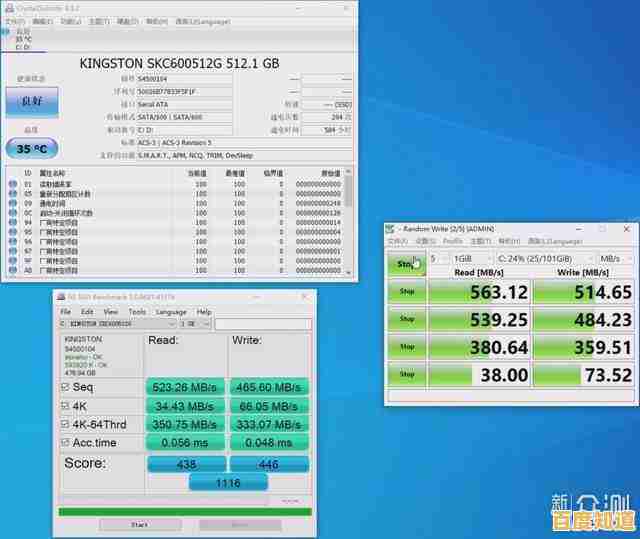The height and width of the screenshot is (539, 640).
Task: Toggle the 4K-64Thrd test checkbox
Action: coord(66,424)
